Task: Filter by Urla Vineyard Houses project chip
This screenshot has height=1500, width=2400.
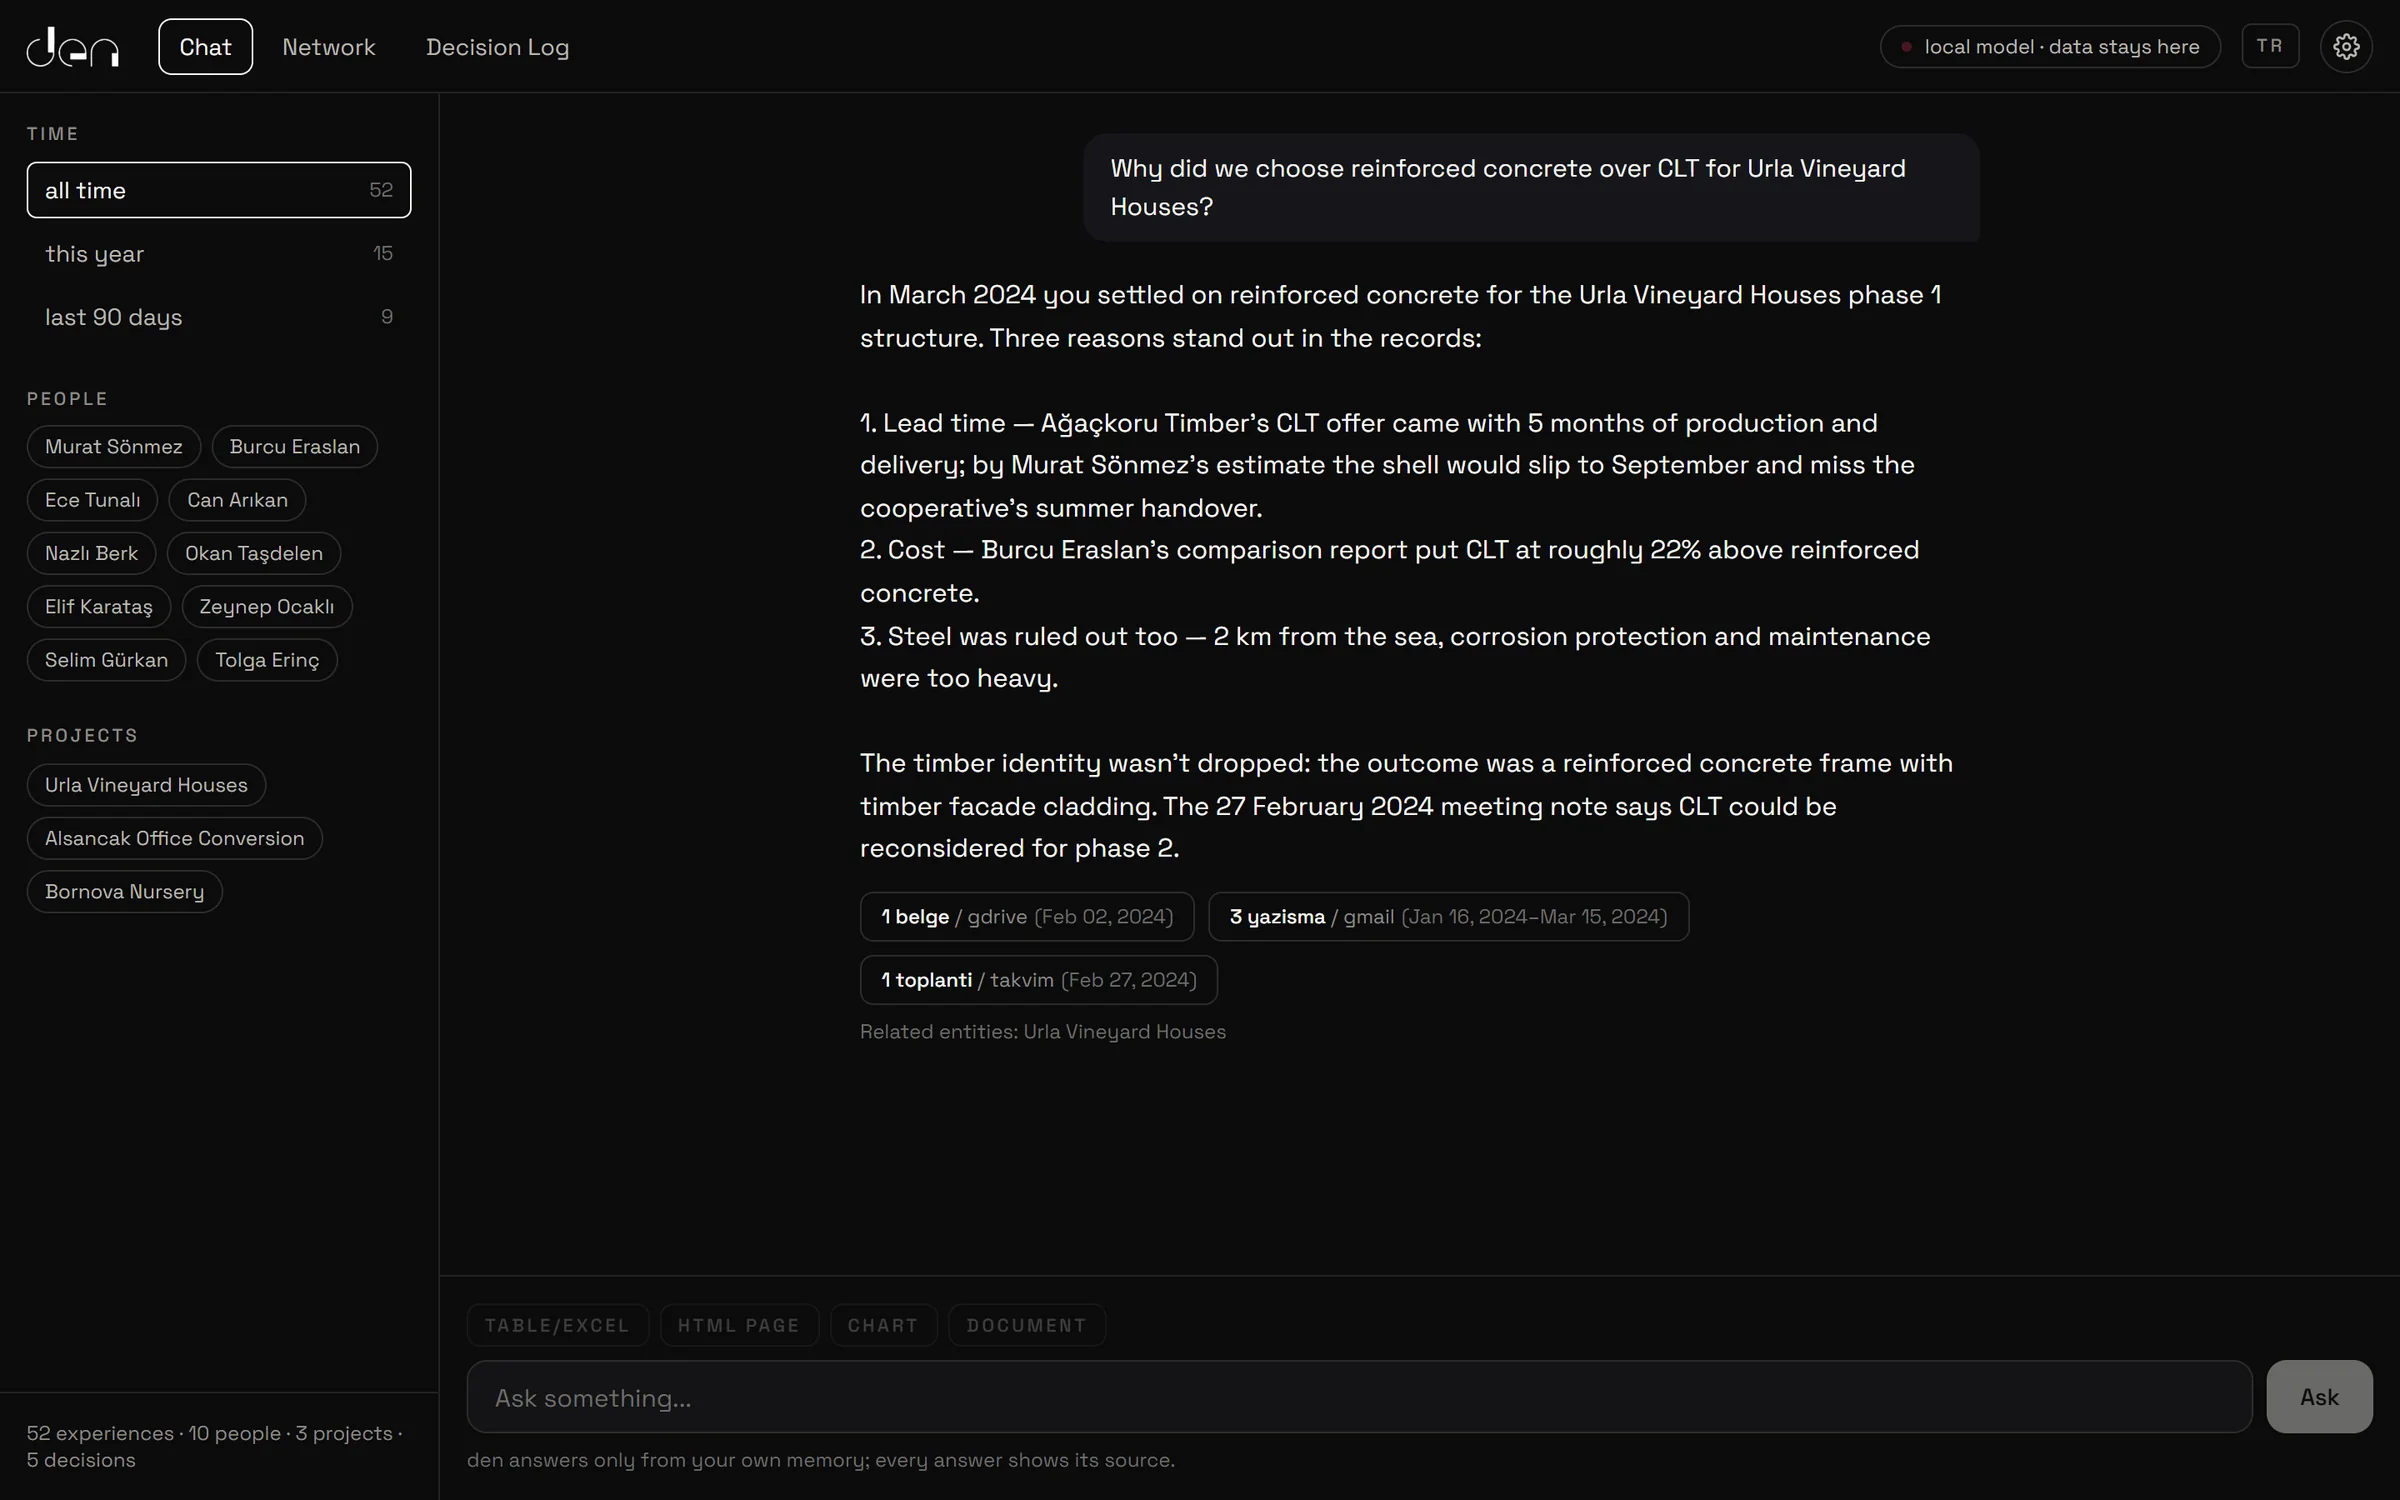Action: coord(146,785)
